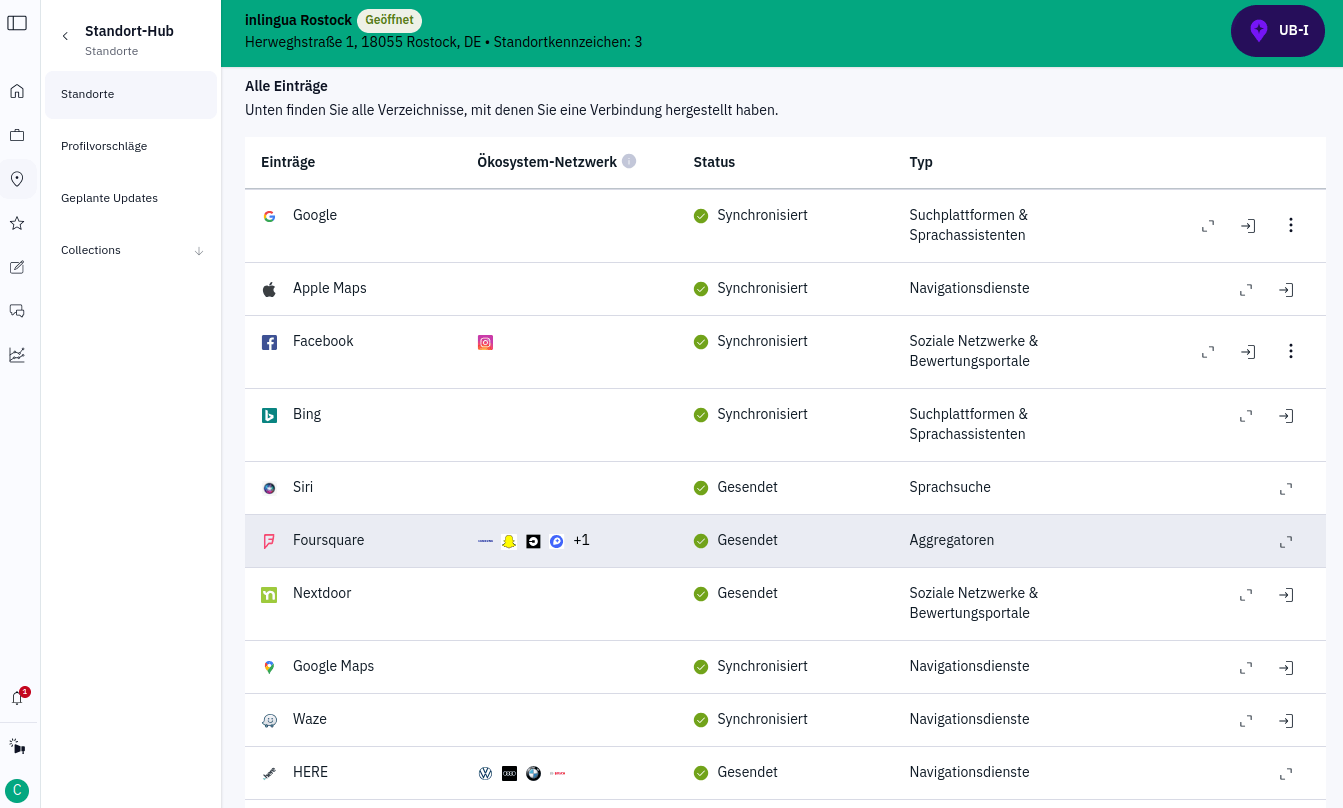Open the megaphone announcements icon
The width and height of the screenshot is (1343, 808).
[17, 746]
